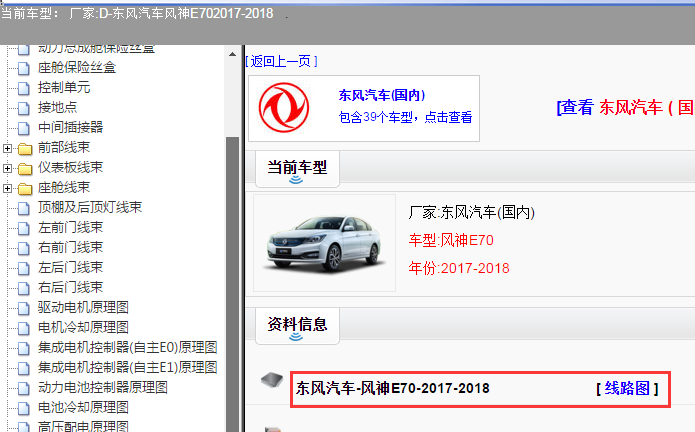Open the 东风汽车(国内) manufacturer link

[382, 95]
